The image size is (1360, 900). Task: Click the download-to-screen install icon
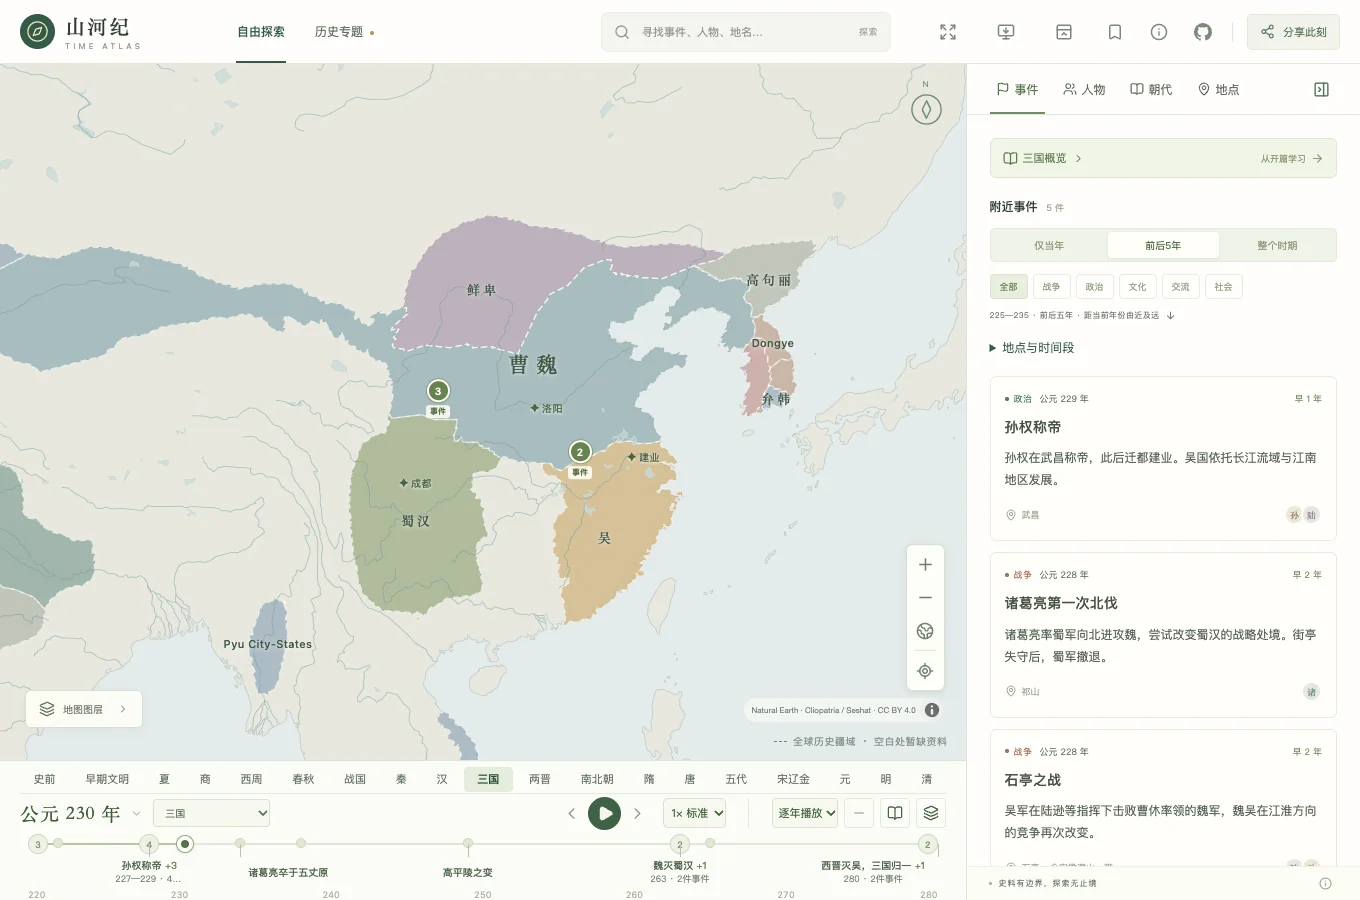[1006, 32]
